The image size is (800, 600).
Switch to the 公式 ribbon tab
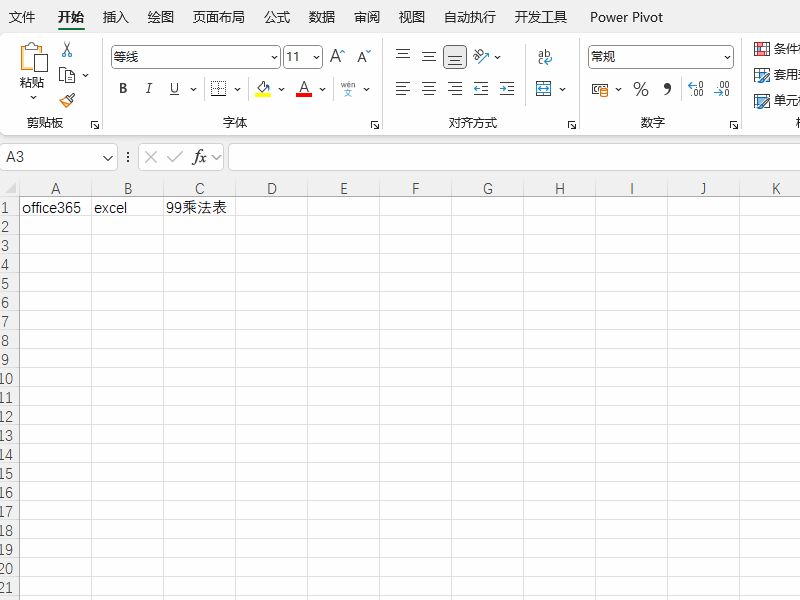point(277,17)
